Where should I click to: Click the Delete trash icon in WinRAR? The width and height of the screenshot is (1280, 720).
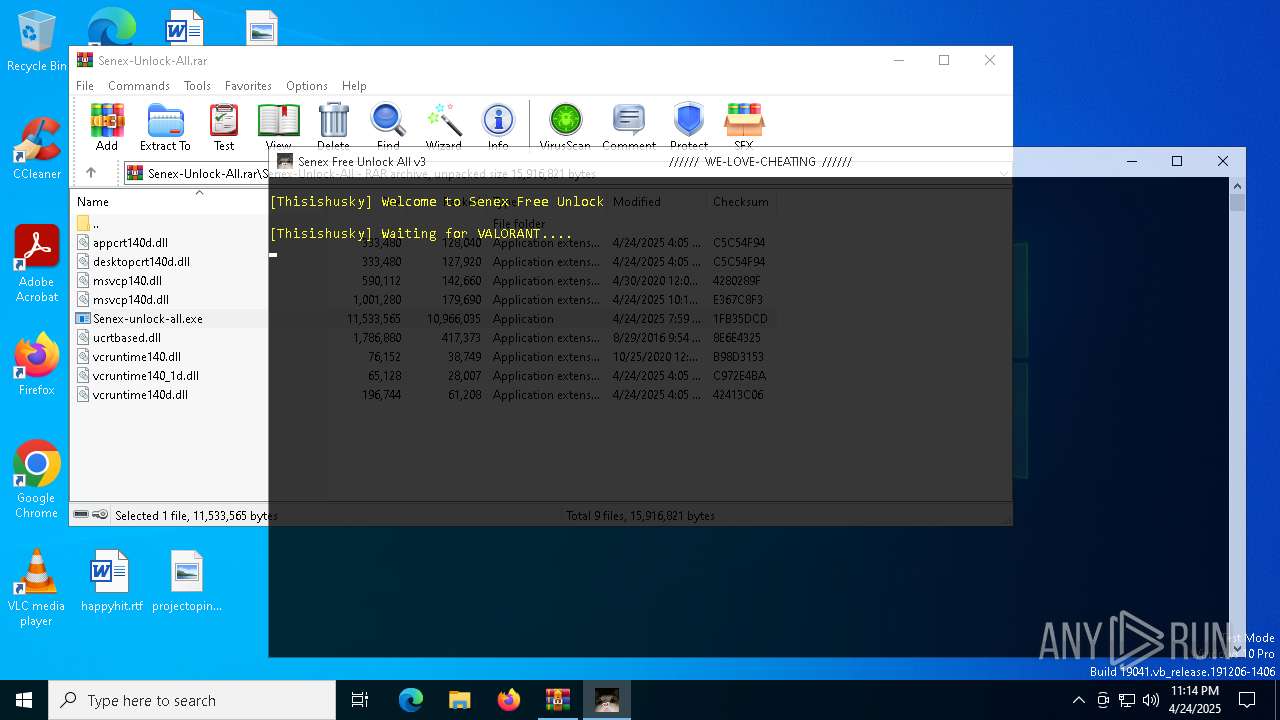point(333,126)
